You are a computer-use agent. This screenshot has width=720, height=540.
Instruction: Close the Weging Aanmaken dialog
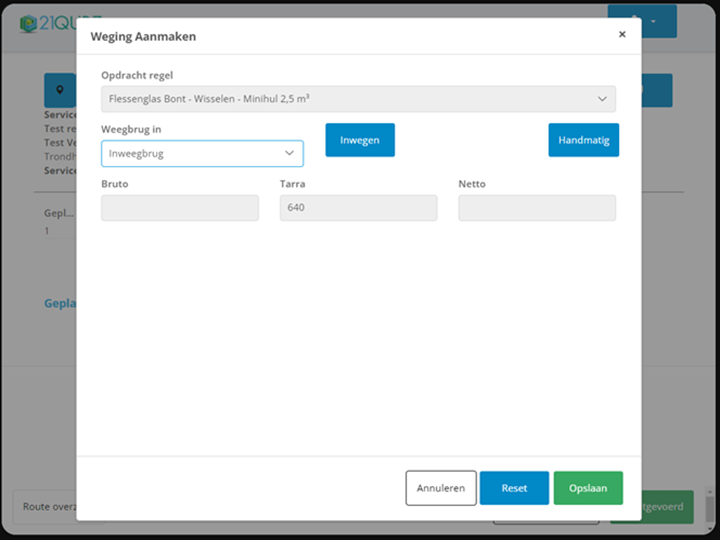[x=622, y=35]
